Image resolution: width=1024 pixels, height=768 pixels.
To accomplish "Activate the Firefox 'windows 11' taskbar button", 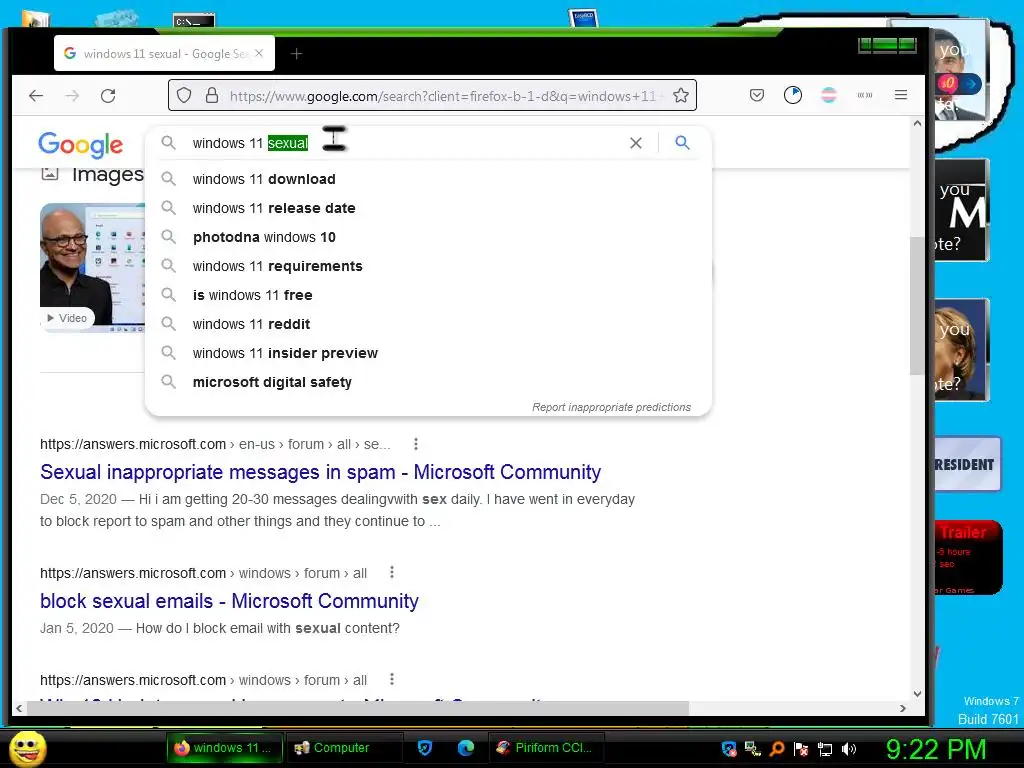I will click(x=224, y=748).
